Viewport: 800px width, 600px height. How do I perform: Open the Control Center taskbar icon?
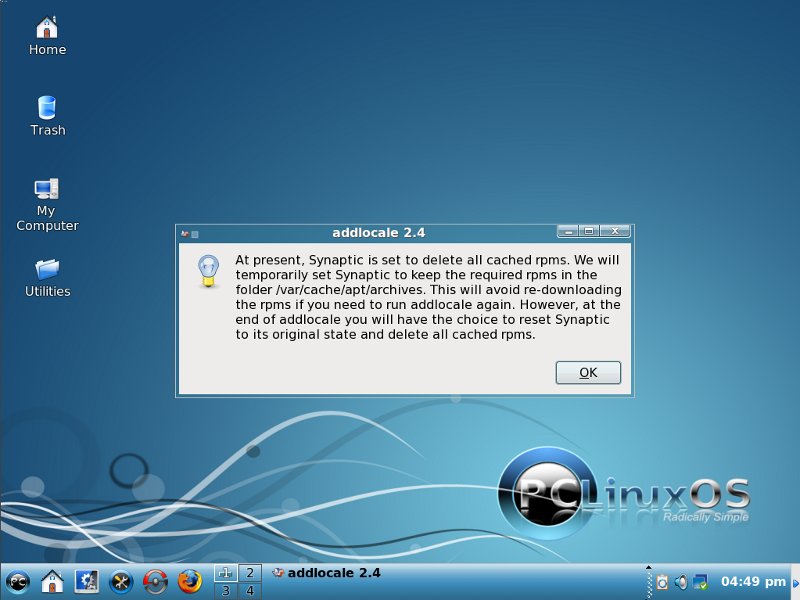(x=87, y=580)
